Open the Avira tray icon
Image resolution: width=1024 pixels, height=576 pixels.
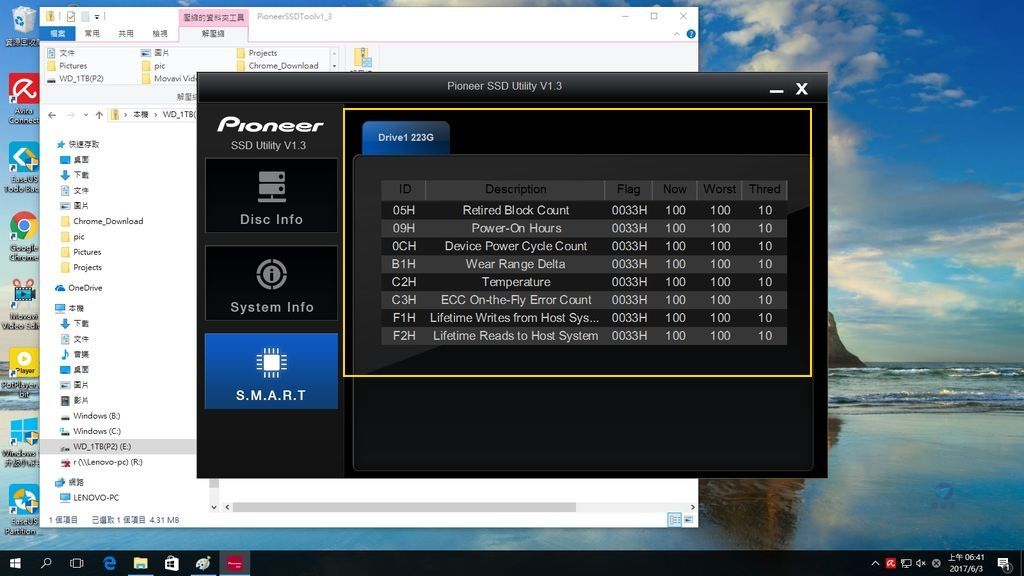891,563
